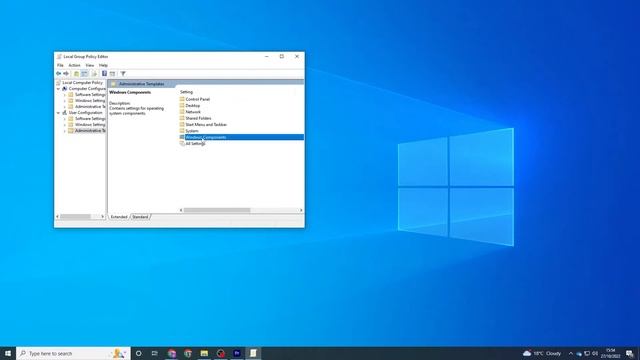Open the File menu
The image size is (640, 360).
coord(60,65)
